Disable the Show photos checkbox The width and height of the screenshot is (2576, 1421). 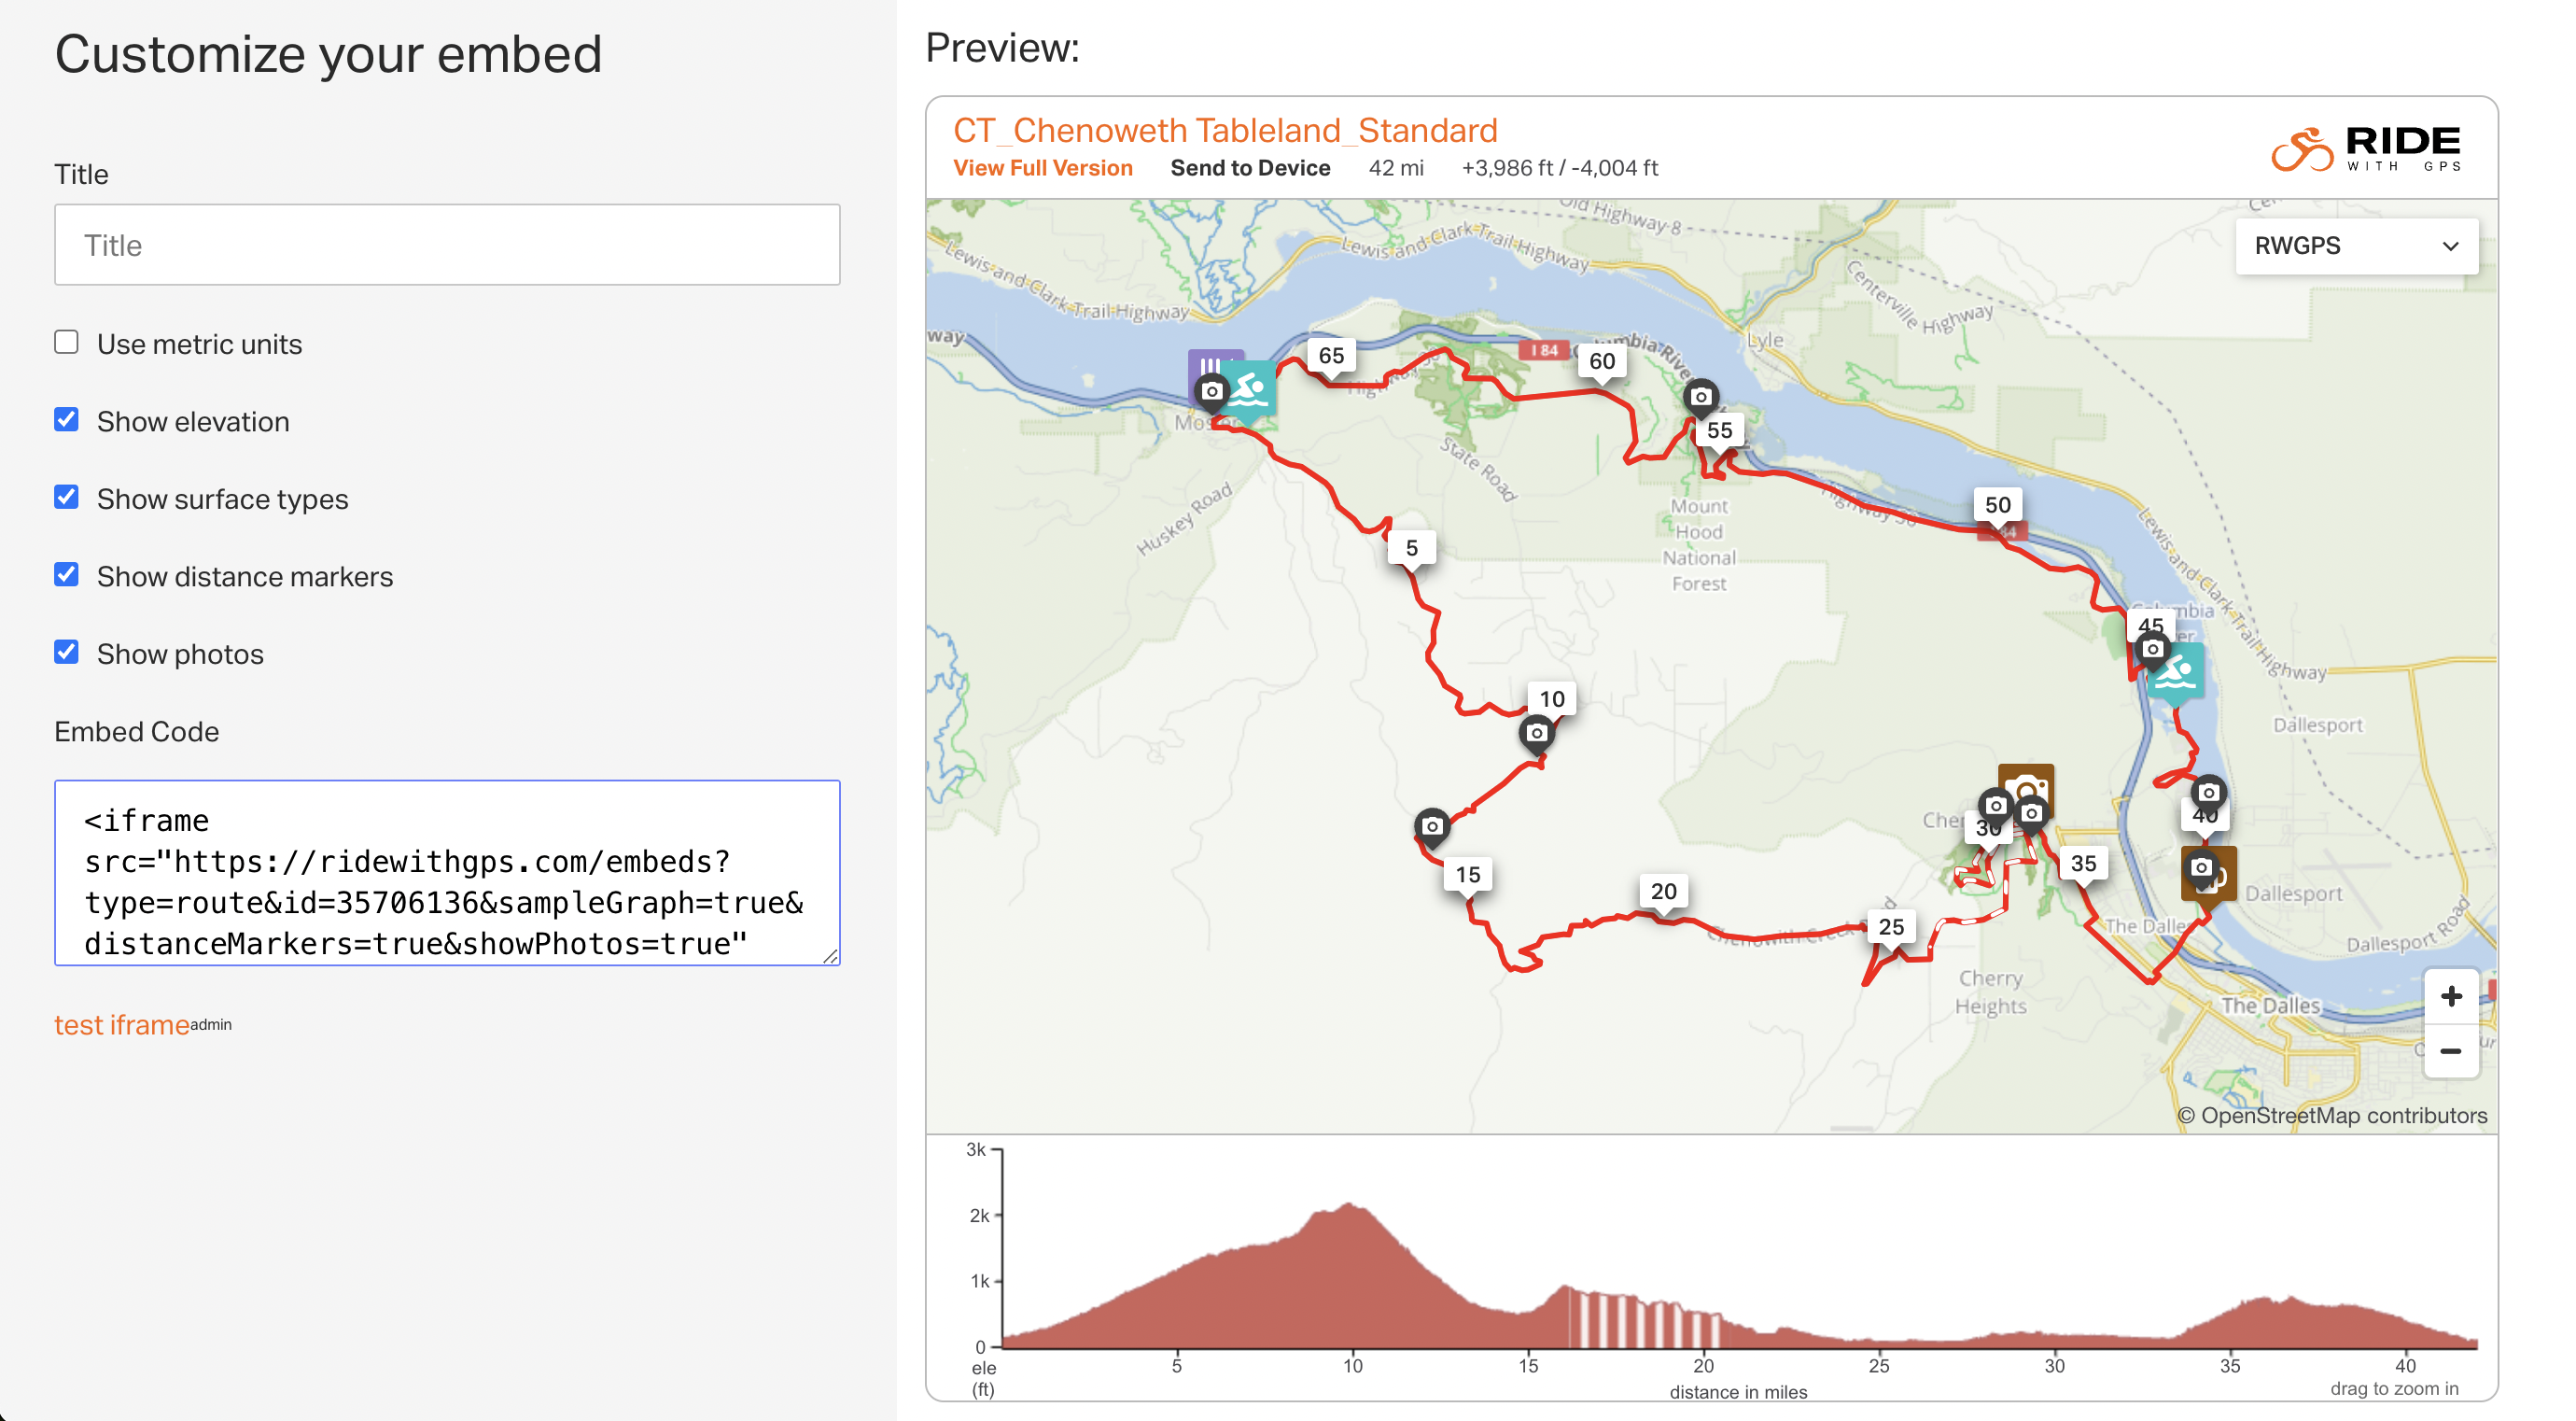click(66, 652)
